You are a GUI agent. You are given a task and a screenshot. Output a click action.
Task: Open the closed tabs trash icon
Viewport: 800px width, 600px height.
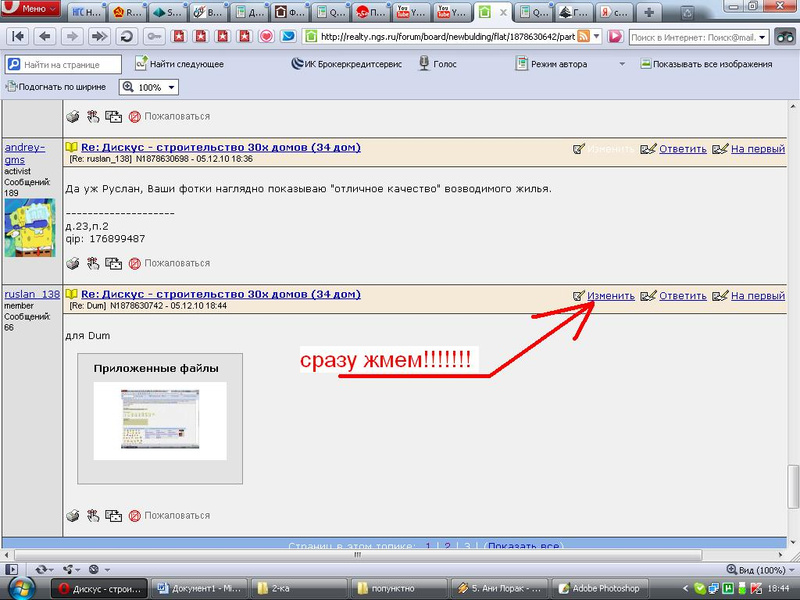(688, 13)
